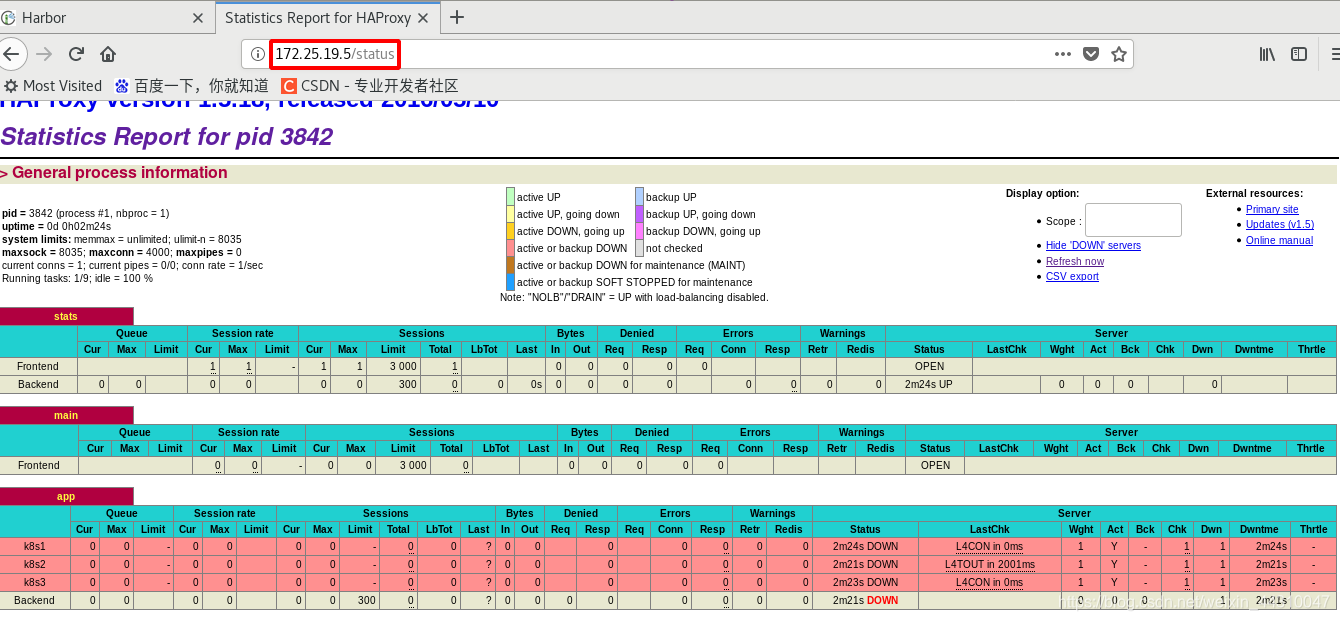
Task: Click the app table LastChk column header
Action: click(990, 529)
